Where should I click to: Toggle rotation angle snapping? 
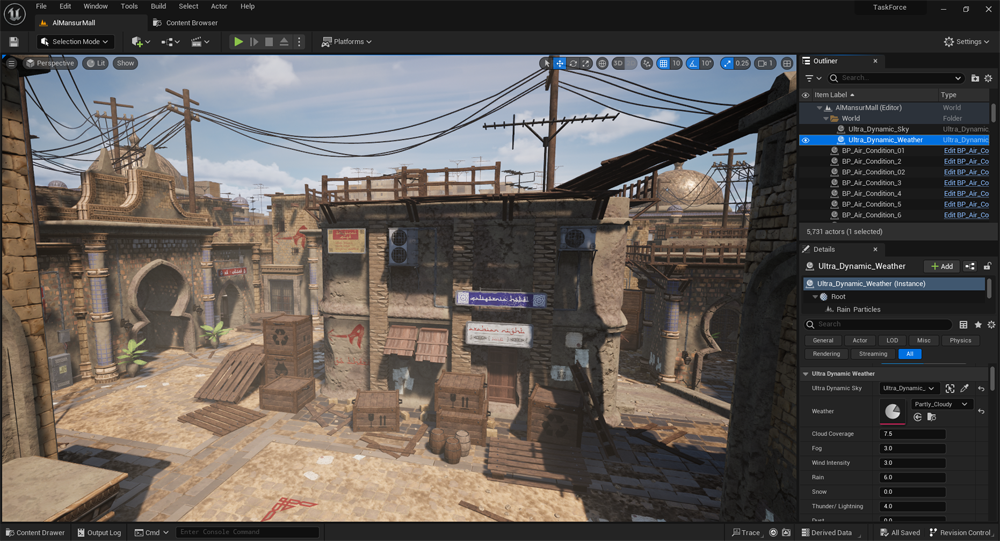[x=692, y=63]
